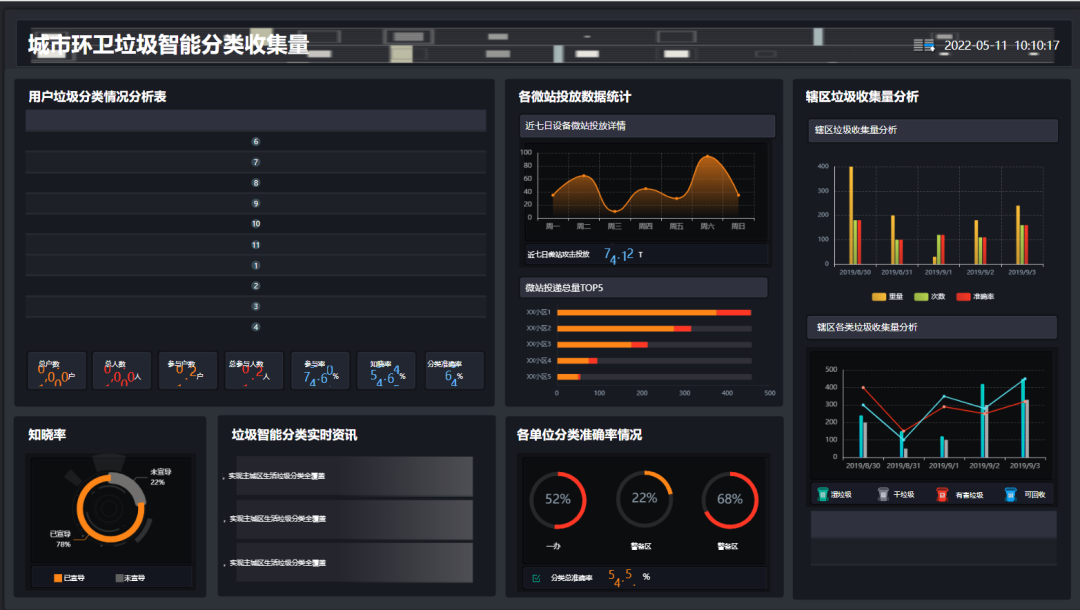Toggle the 次数 green legend entry
Image resolution: width=1080 pixels, height=610 pixels.
point(930,297)
